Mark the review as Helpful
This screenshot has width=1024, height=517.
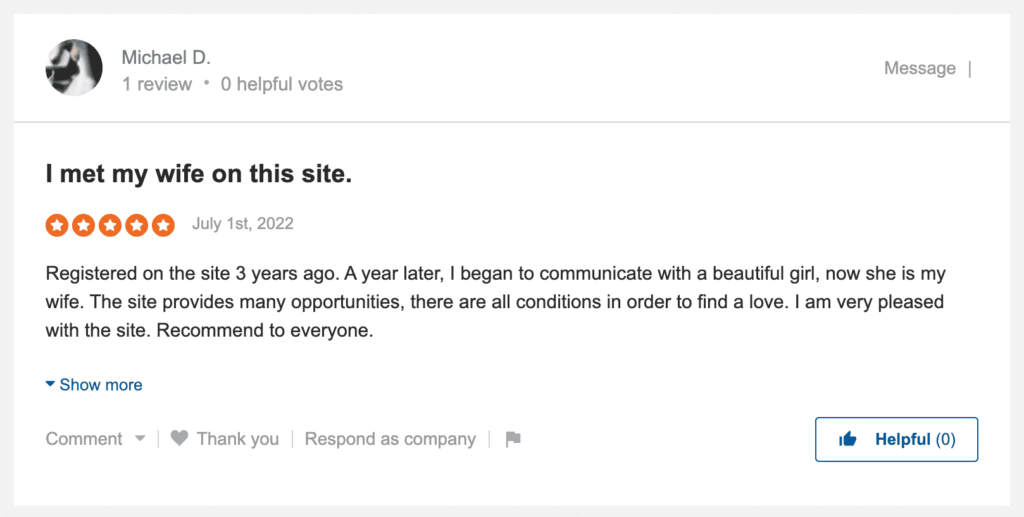click(897, 439)
